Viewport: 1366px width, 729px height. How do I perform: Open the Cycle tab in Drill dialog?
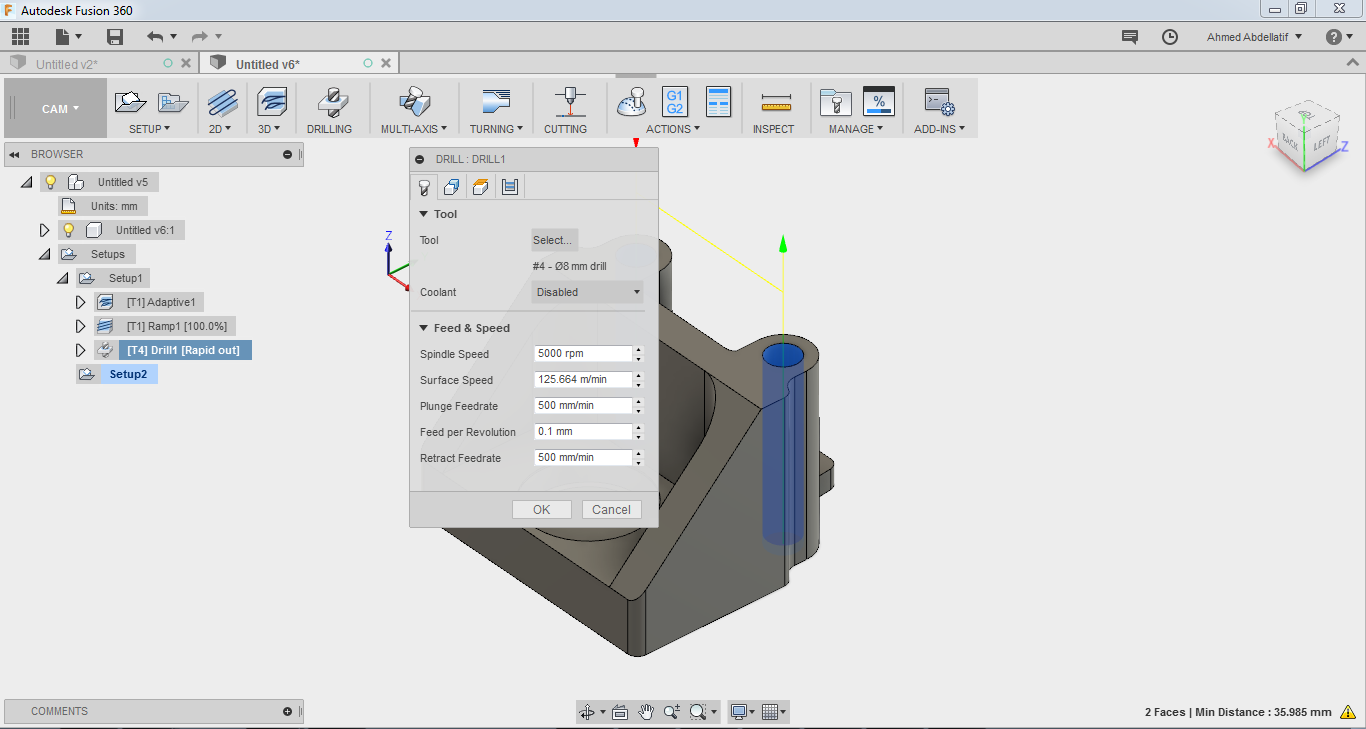click(x=510, y=187)
